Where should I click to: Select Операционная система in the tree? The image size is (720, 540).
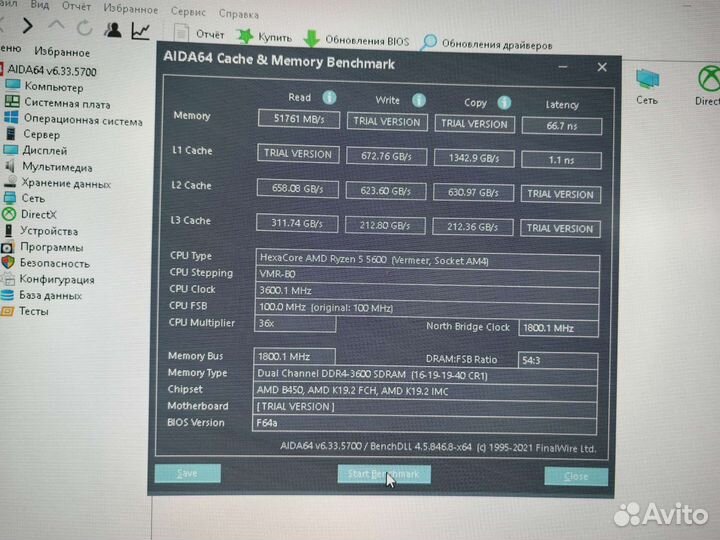click(x=73, y=119)
